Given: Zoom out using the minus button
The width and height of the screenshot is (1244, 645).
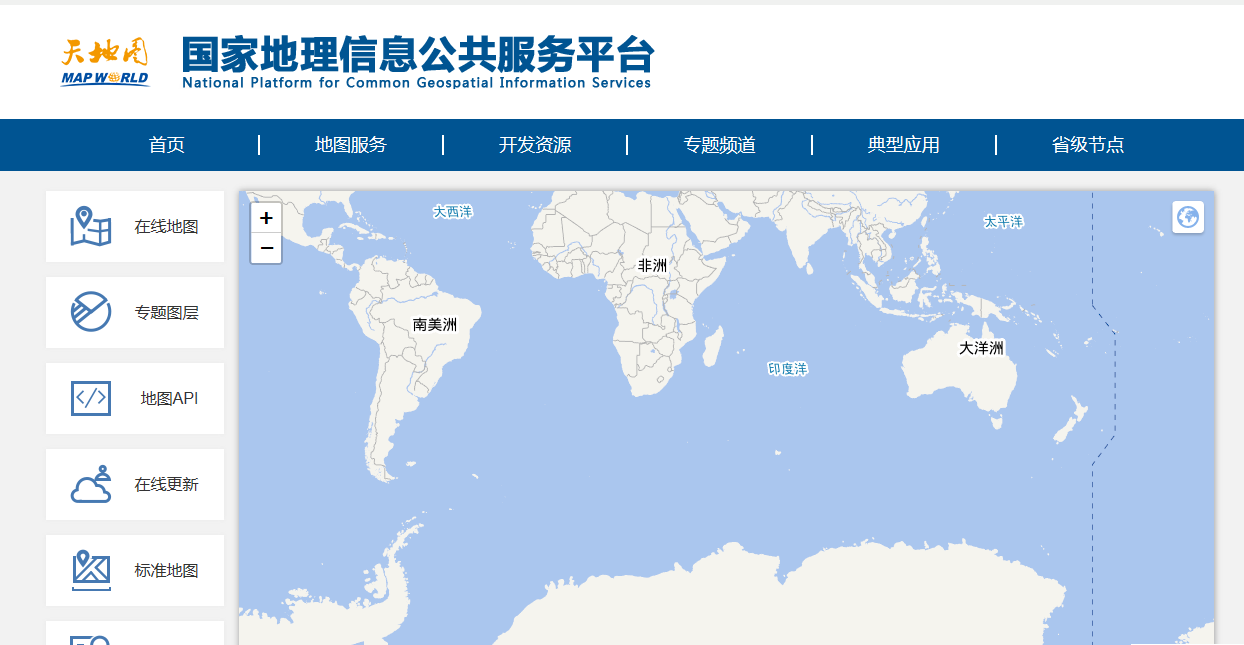Looking at the screenshot, I should pyautogui.click(x=265, y=248).
